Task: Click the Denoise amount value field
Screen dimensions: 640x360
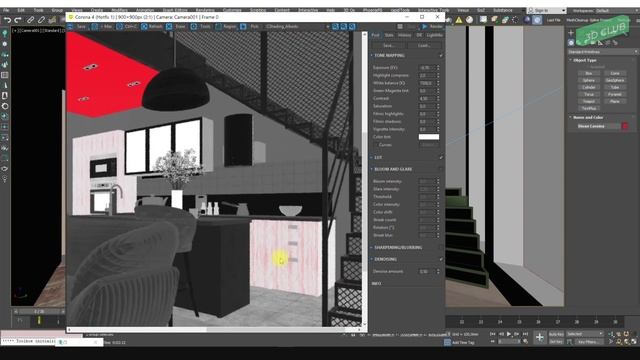Action: [x=427, y=271]
